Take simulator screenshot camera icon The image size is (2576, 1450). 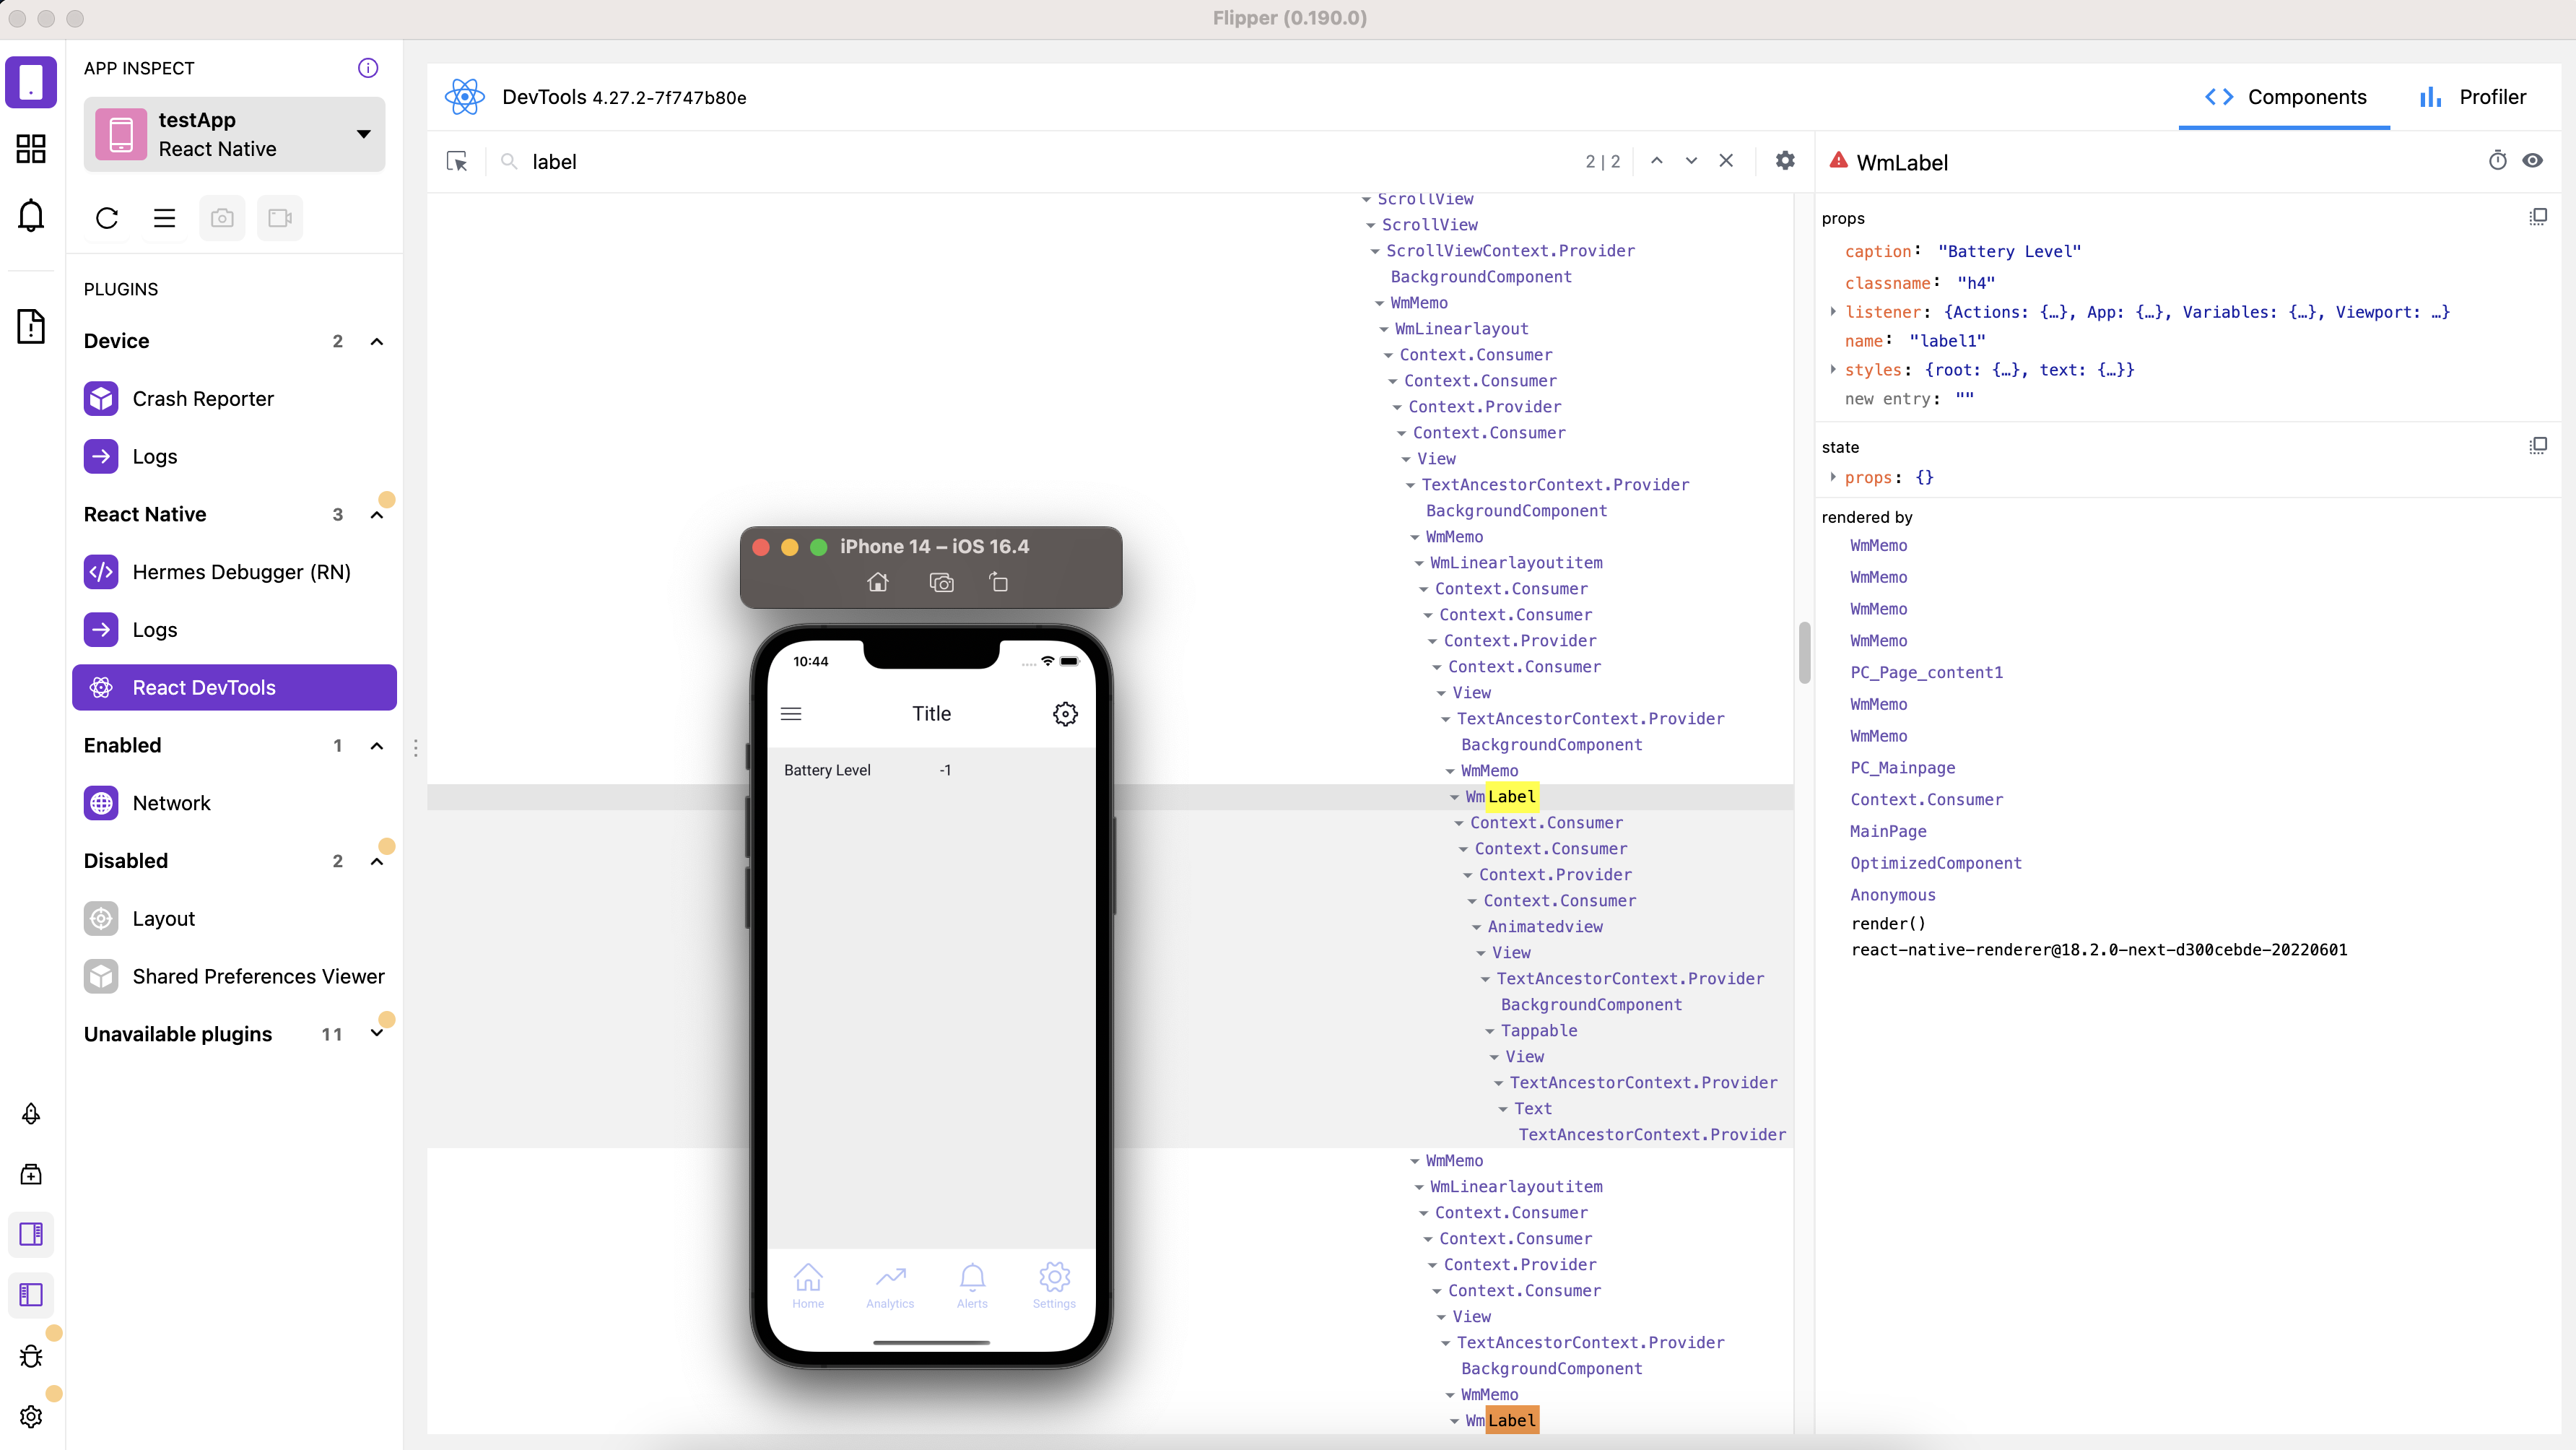[x=941, y=582]
